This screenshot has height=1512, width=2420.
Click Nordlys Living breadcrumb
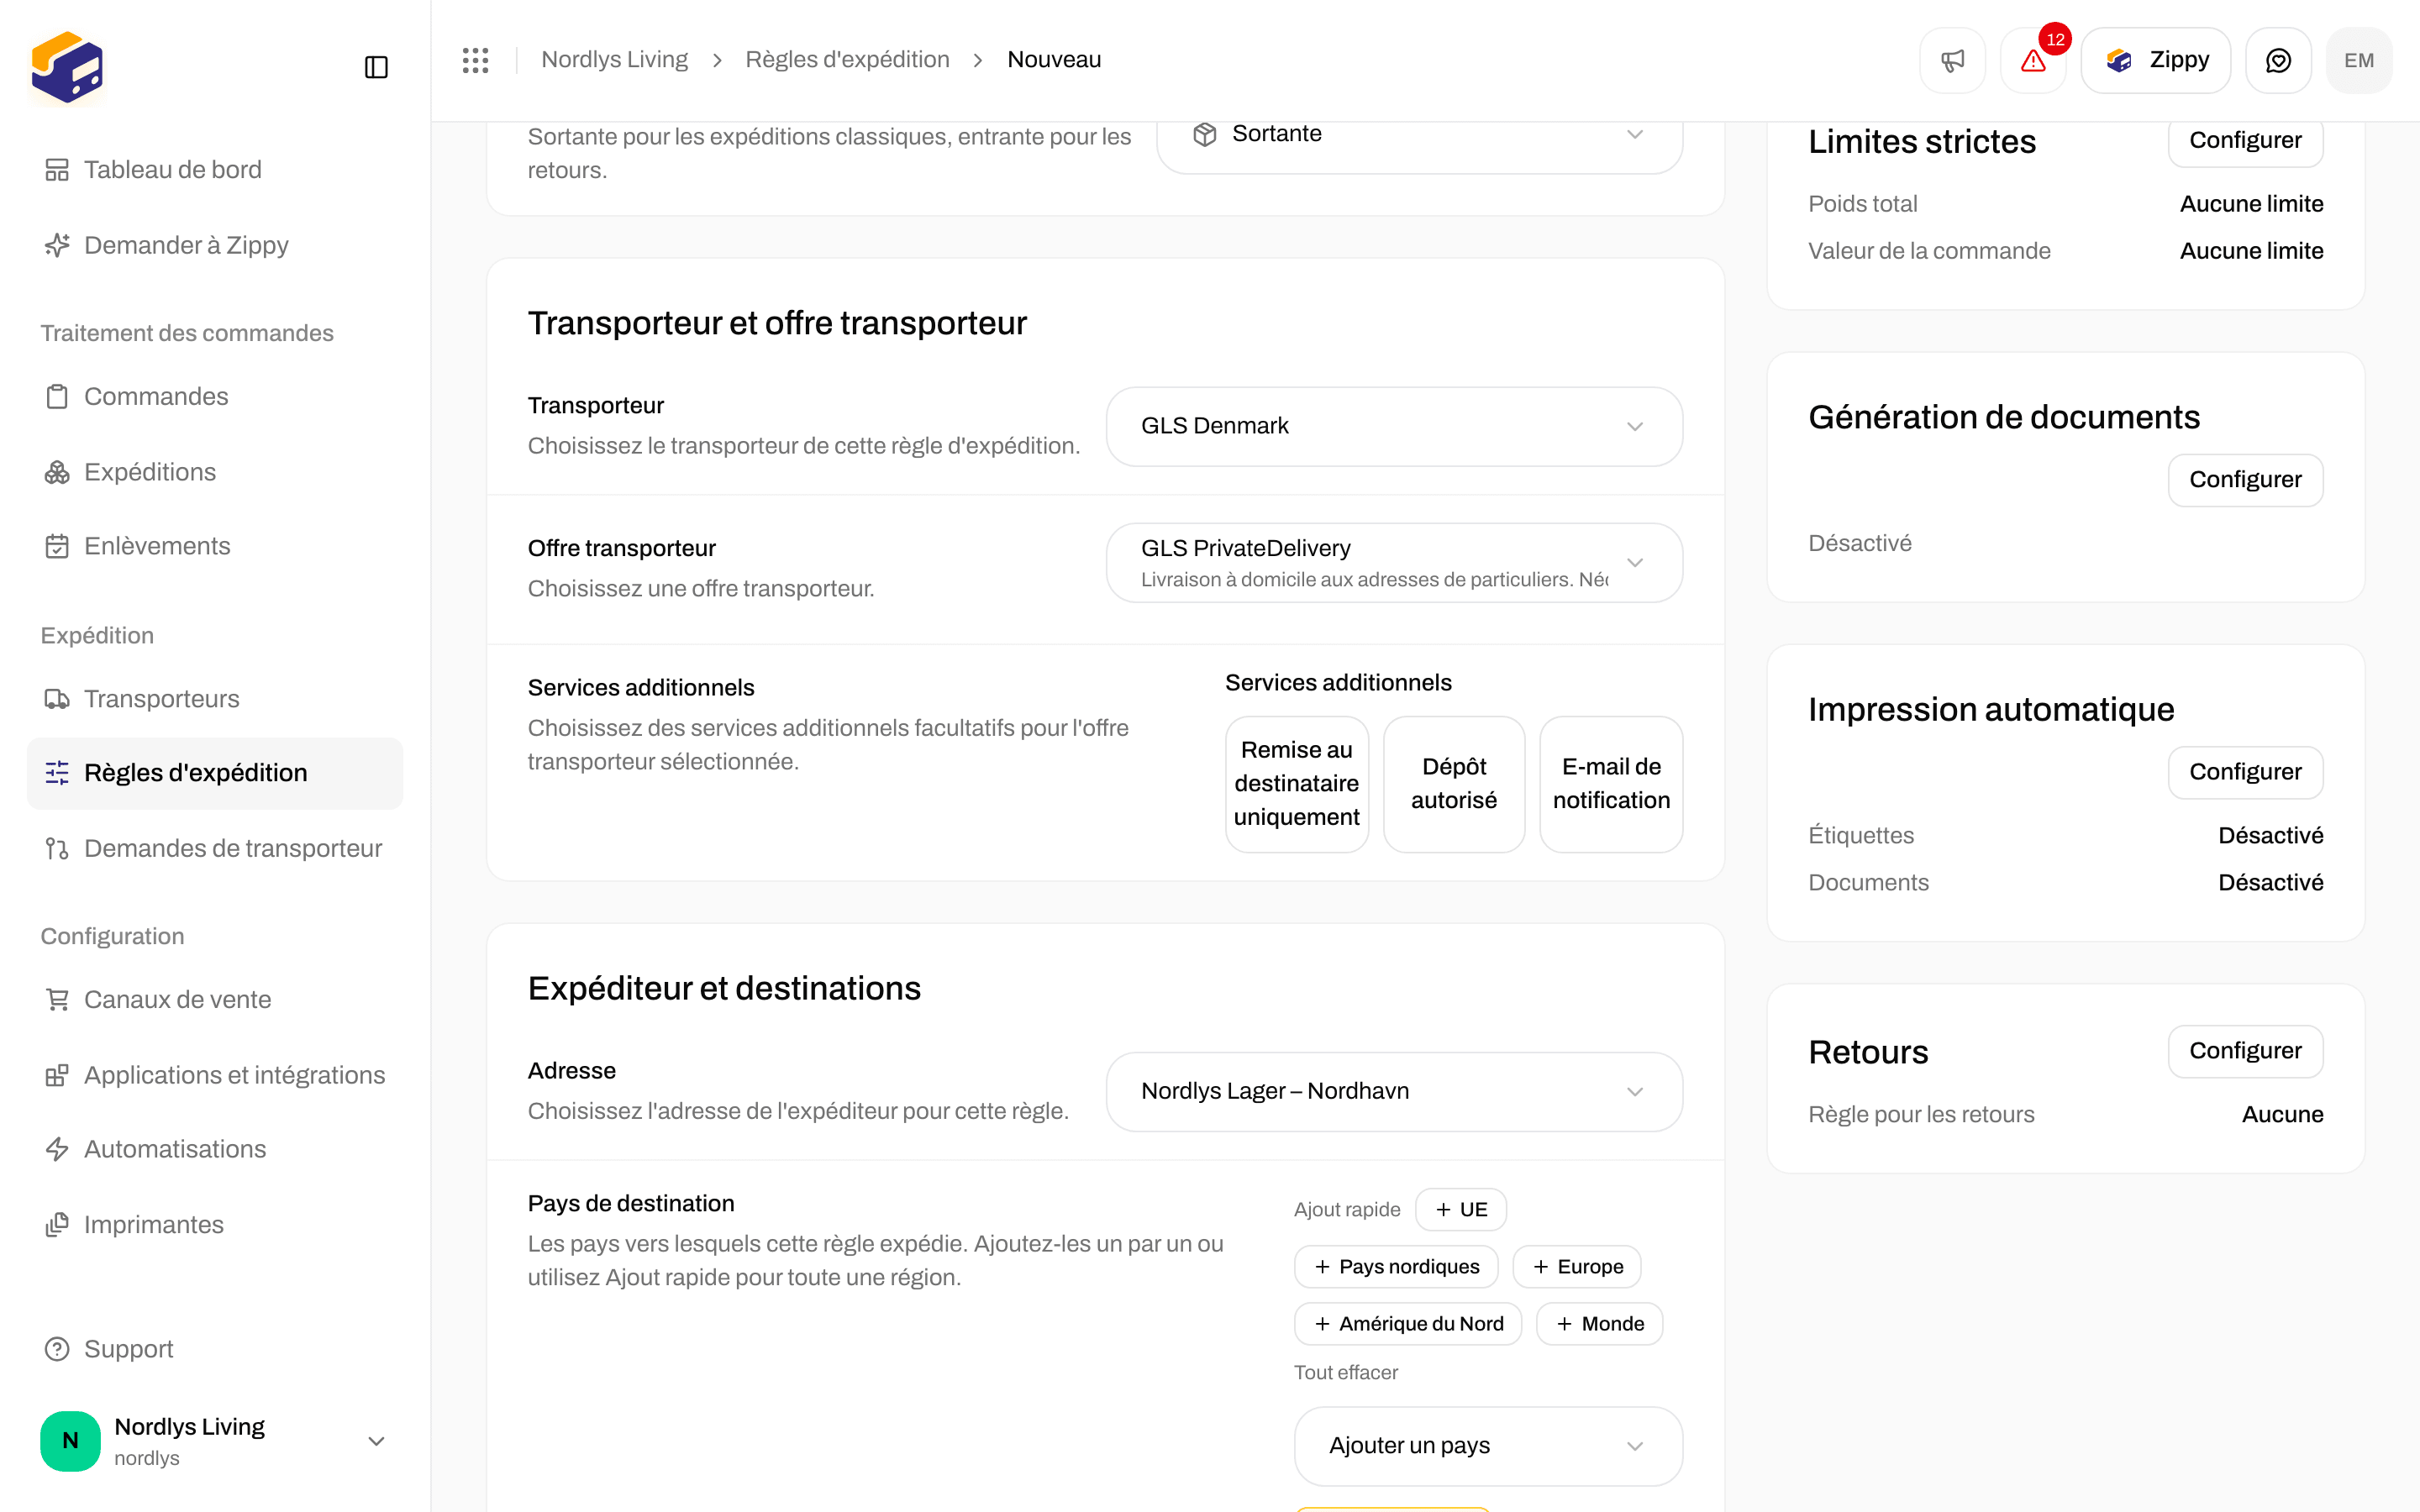click(x=614, y=60)
